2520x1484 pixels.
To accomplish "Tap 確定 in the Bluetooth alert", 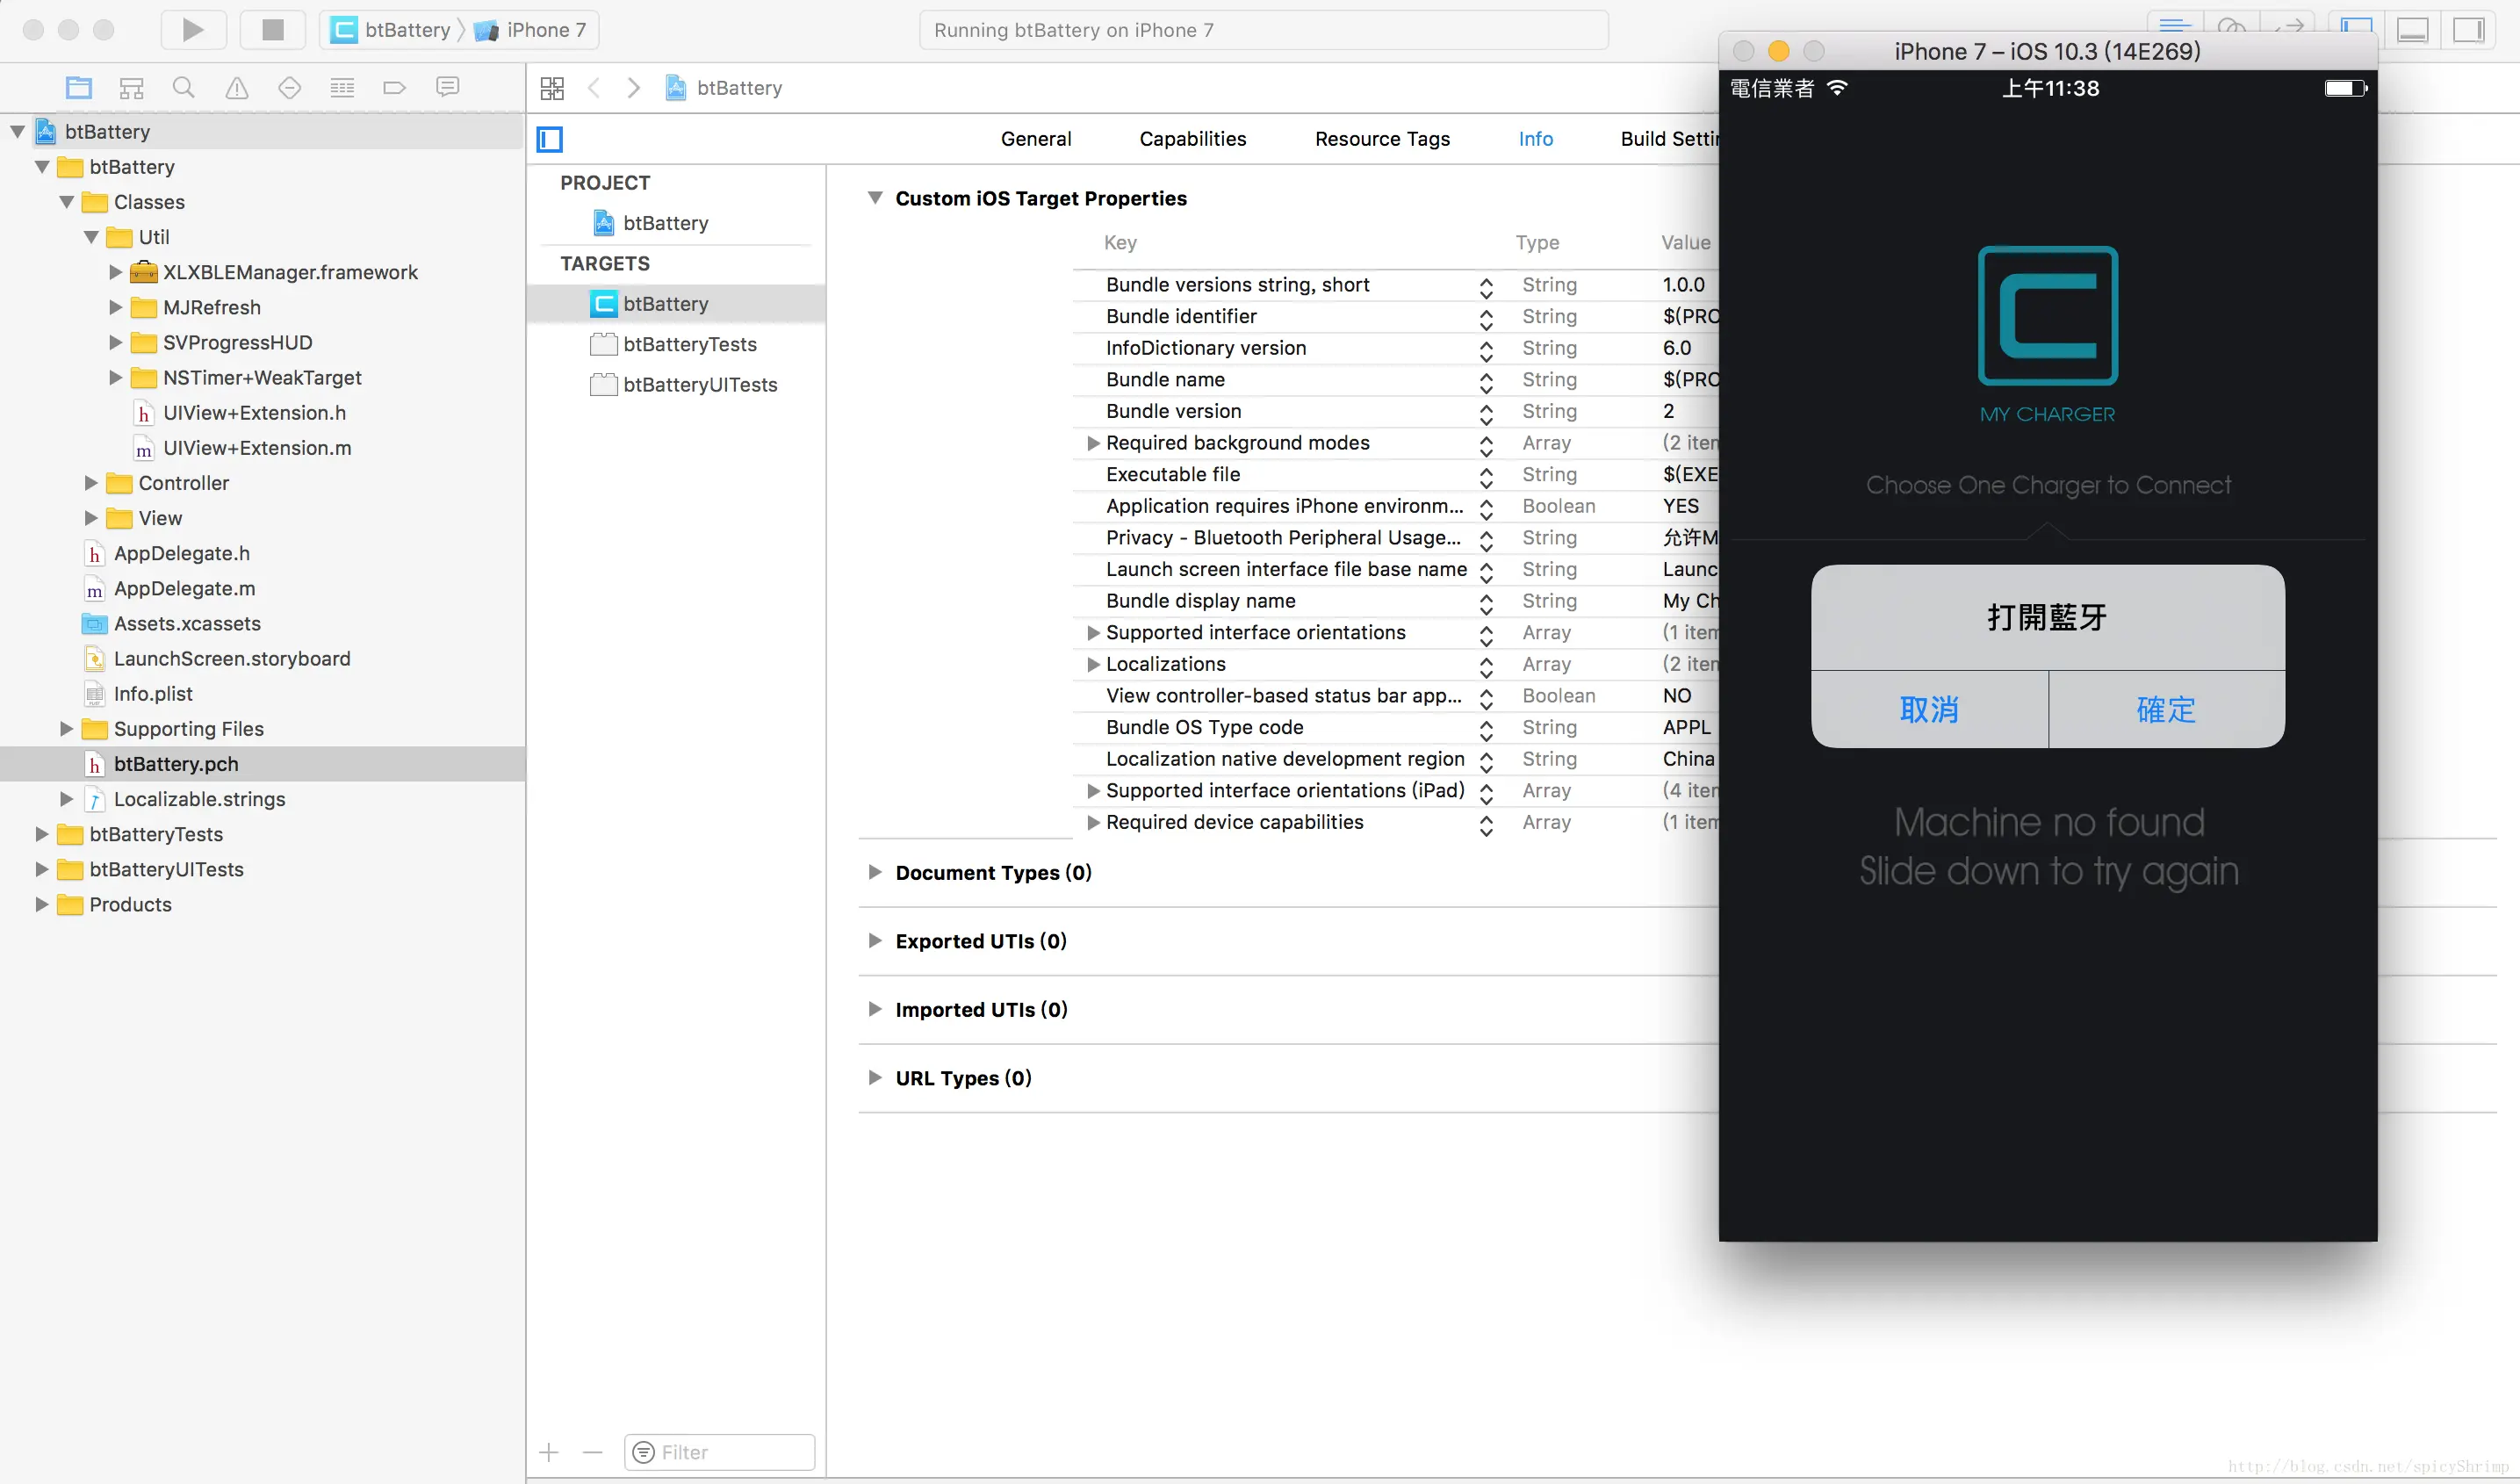I will tap(2166, 709).
